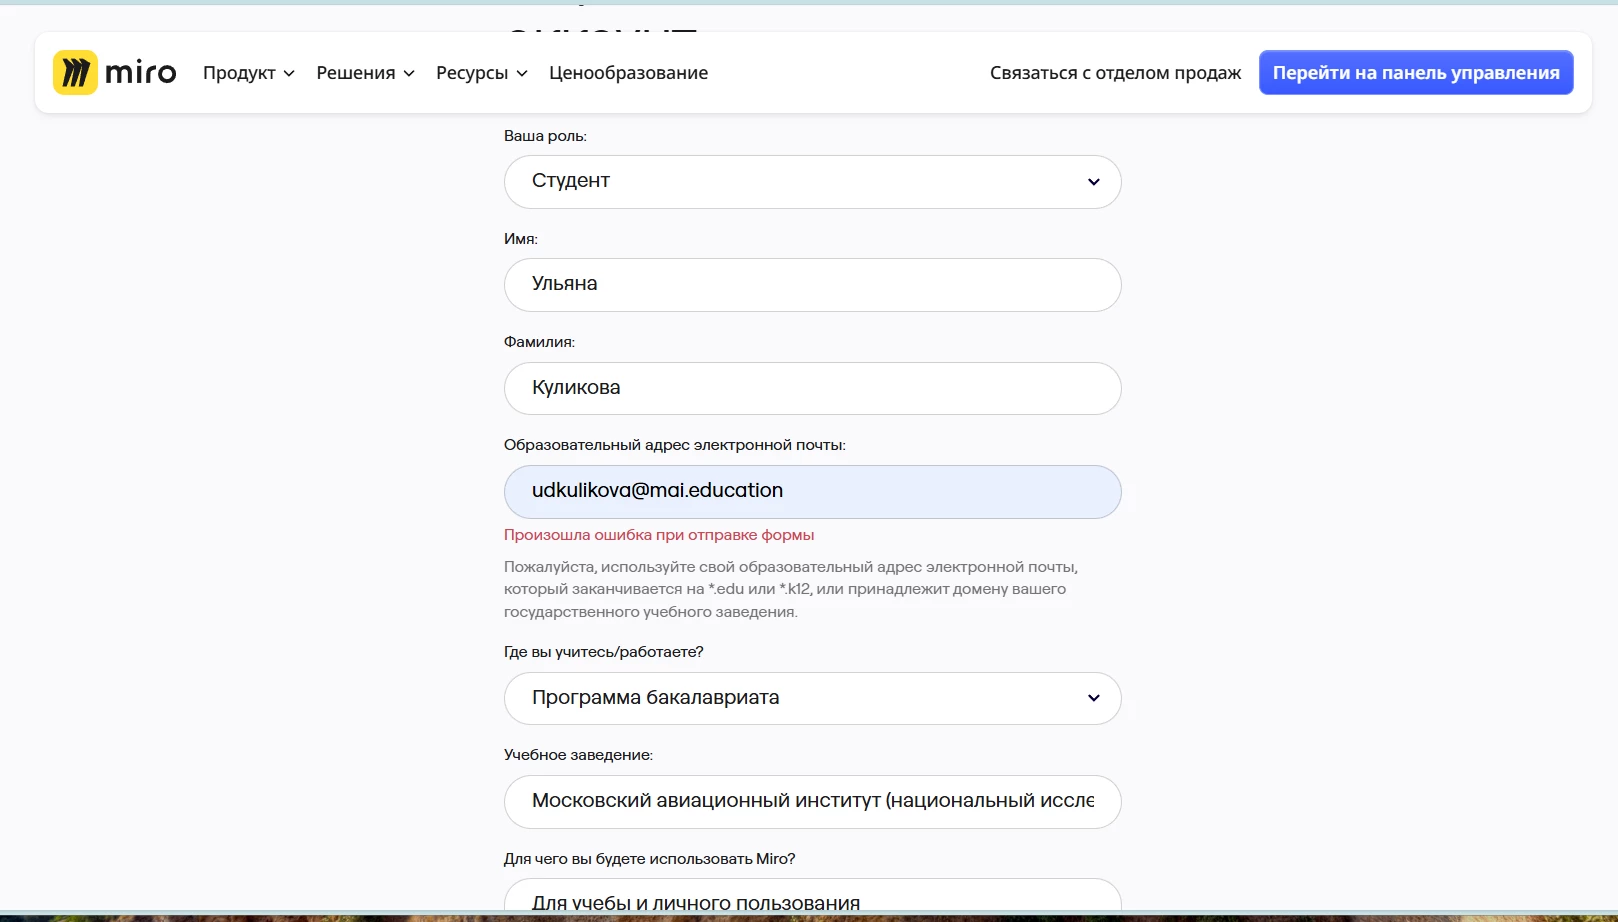Open the Для чего вы будете использовать Miro dropdown

tap(812, 896)
